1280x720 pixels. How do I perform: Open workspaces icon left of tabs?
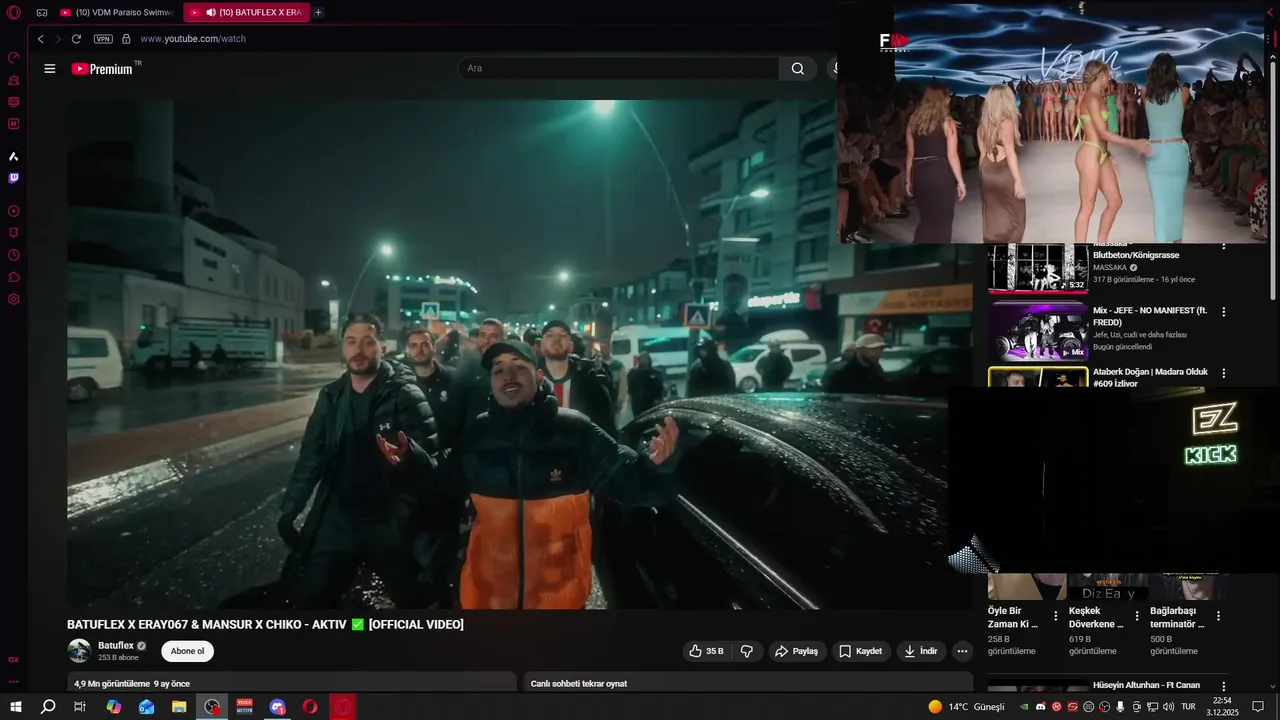pos(42,12)
